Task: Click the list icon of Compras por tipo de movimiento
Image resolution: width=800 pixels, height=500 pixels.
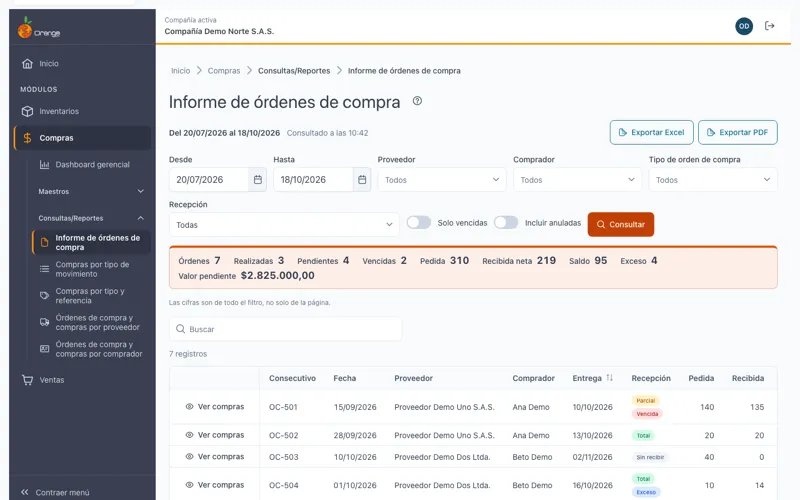Action: tap(44, 269)
